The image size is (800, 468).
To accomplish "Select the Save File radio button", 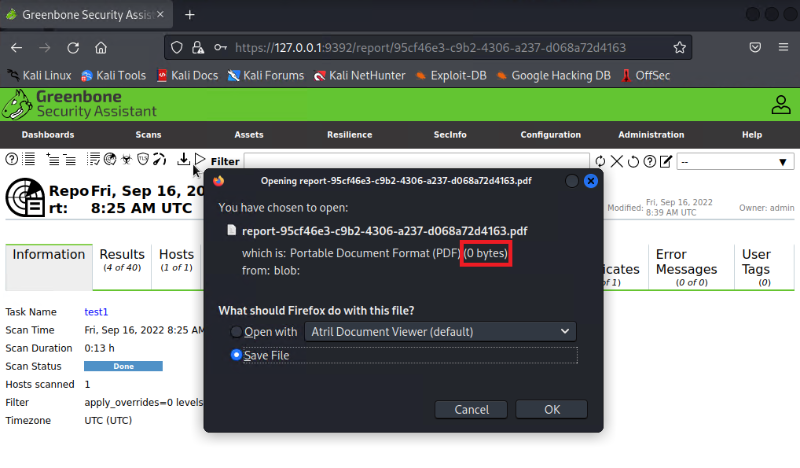I will [236, 355].
